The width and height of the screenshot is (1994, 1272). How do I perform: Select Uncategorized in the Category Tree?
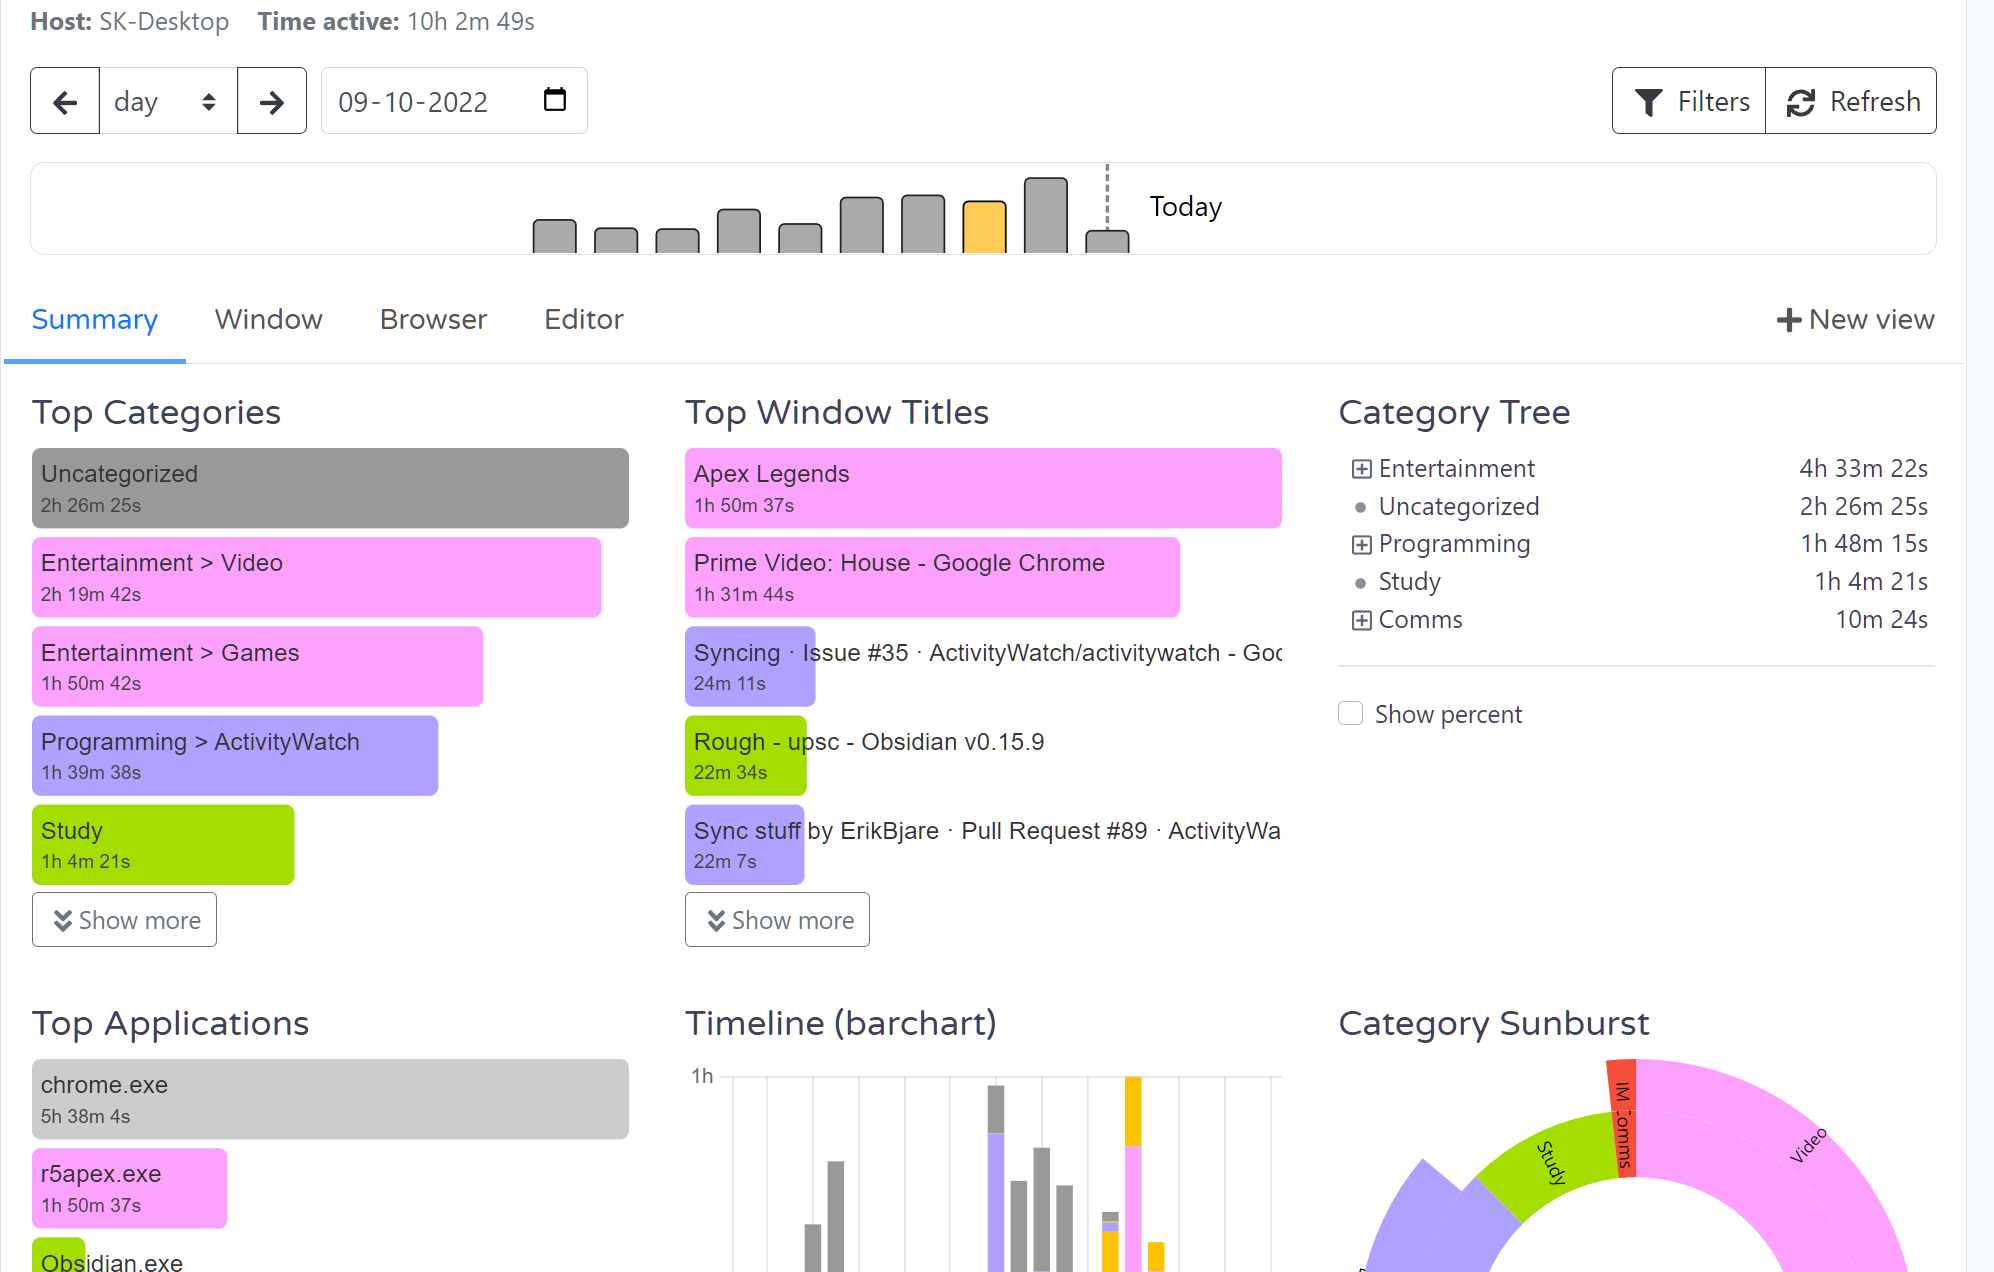[x=1458, y=507]
